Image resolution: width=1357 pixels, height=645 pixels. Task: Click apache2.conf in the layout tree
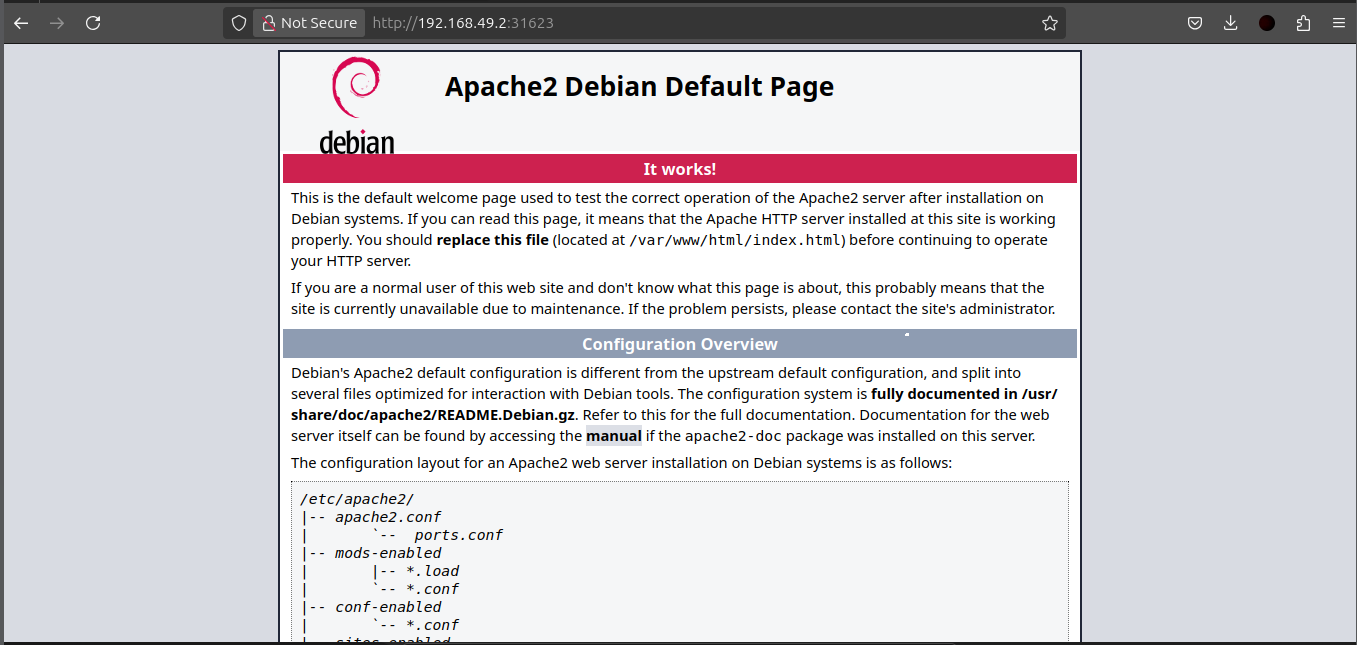(x=388, y=517)
